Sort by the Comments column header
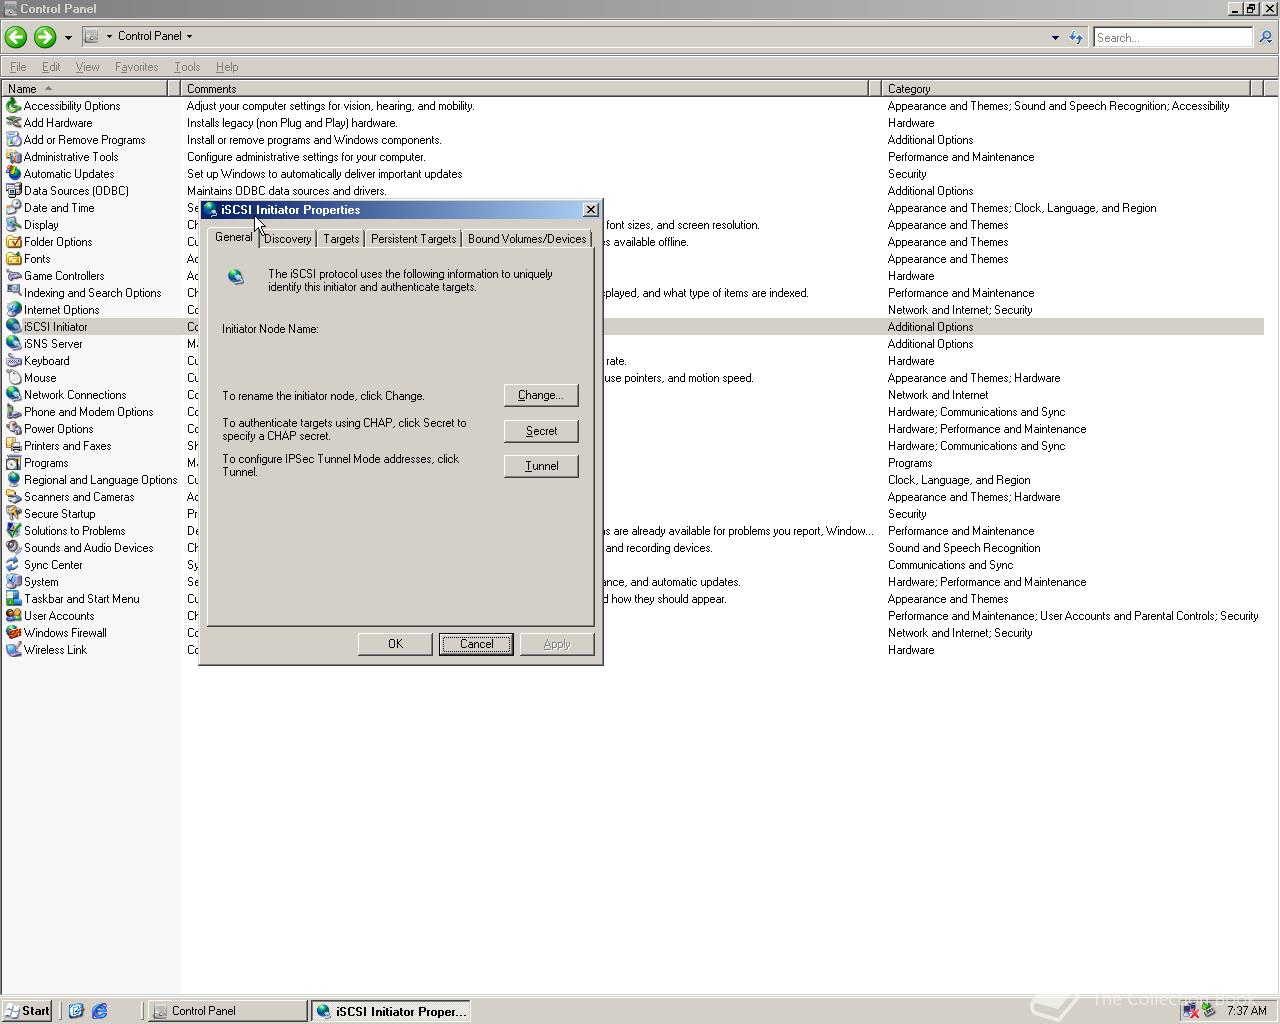Image resolution: width=1280 pixels, height=1024 pixels. click(525, 89)
